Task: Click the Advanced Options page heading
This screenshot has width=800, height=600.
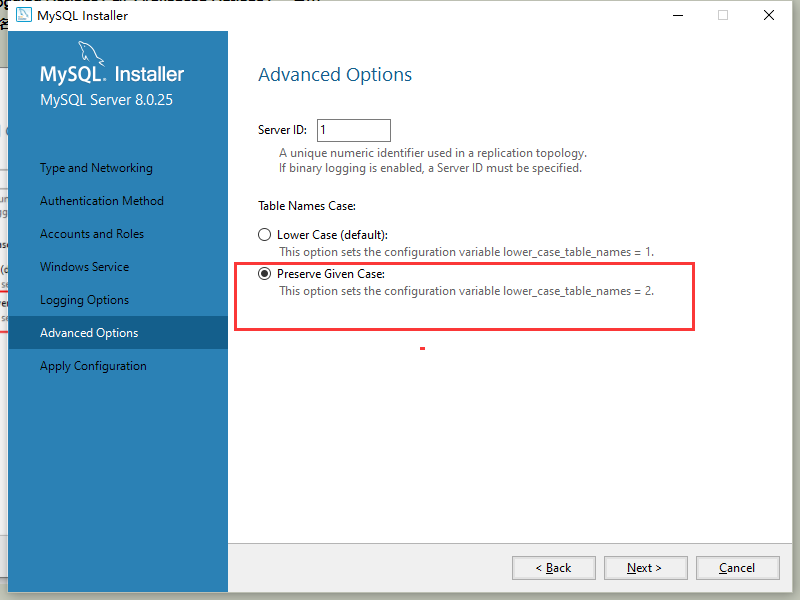Action: coord(335,75)
